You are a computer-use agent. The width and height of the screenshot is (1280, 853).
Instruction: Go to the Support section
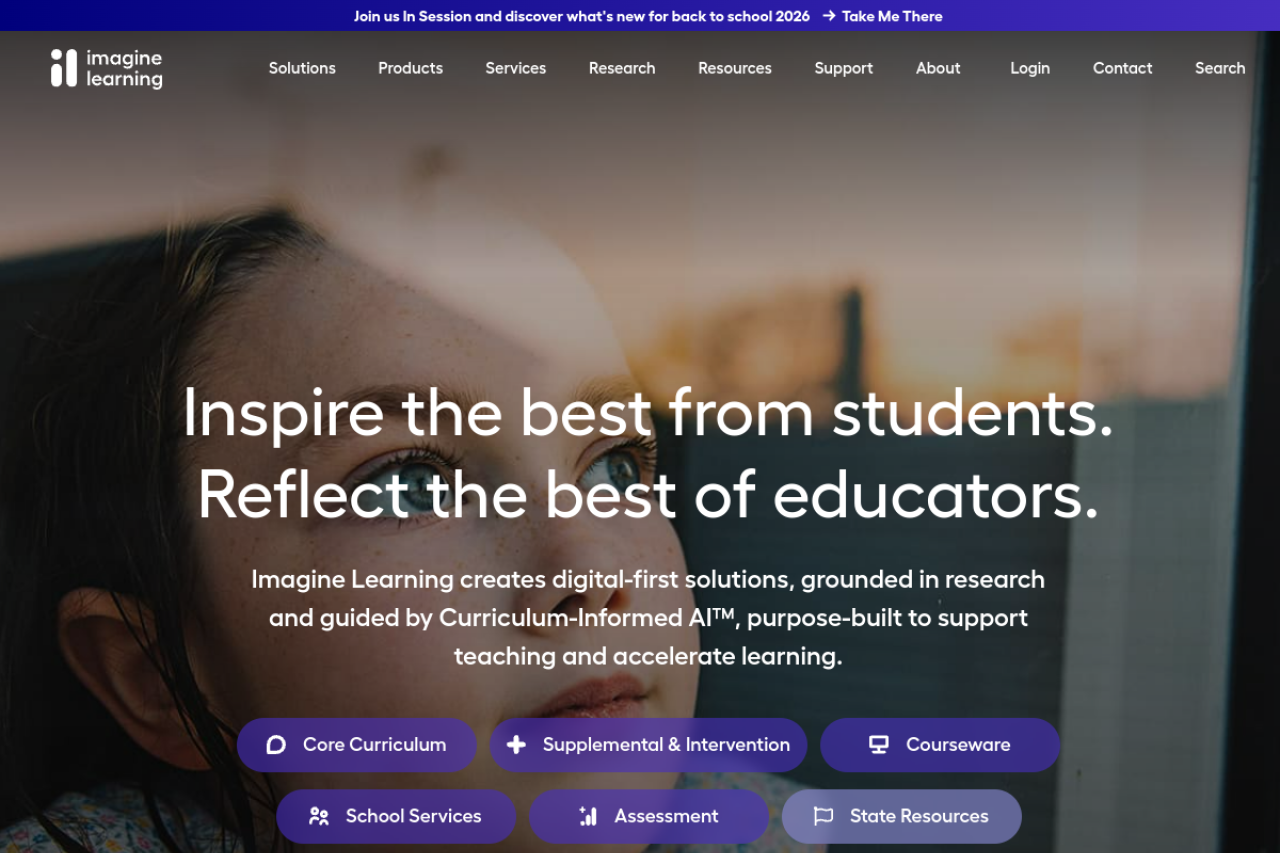[843, 68]
